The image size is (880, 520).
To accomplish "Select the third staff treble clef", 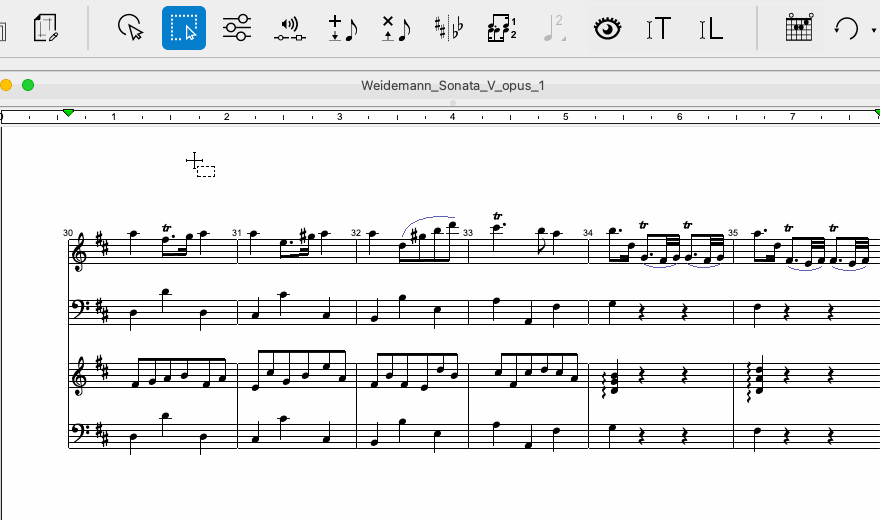I will [x=80, y=375].
